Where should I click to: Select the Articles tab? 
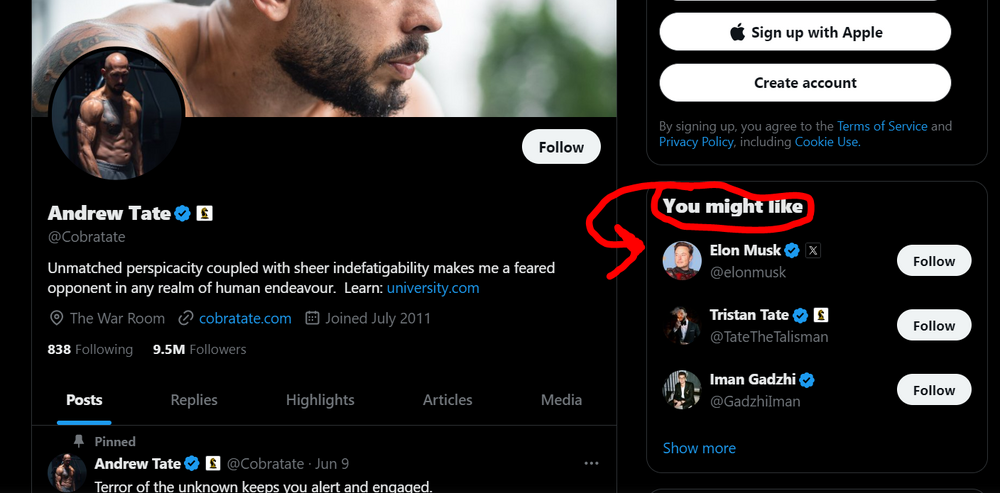[447, 400]
